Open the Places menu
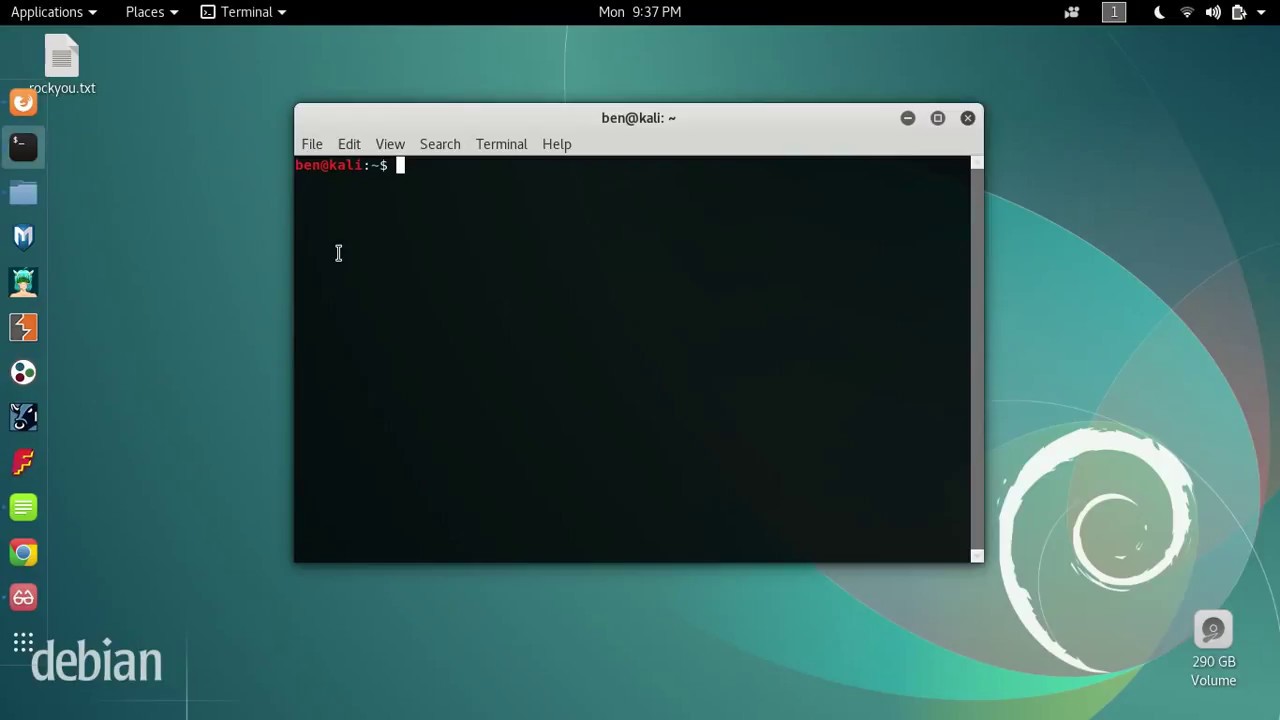 click(152, 12)
